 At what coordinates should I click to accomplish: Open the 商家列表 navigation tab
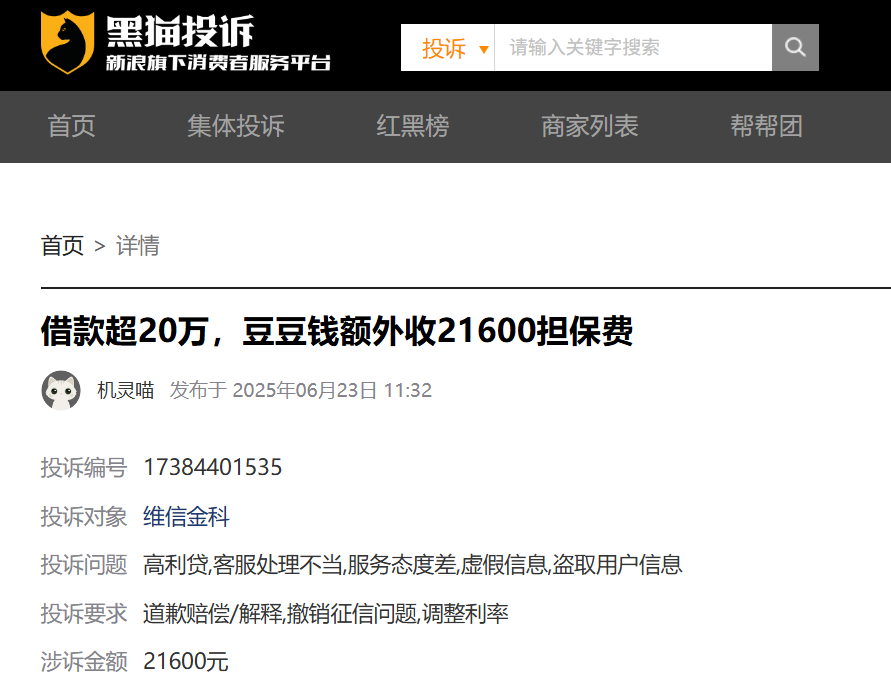(x=589, y=126)
